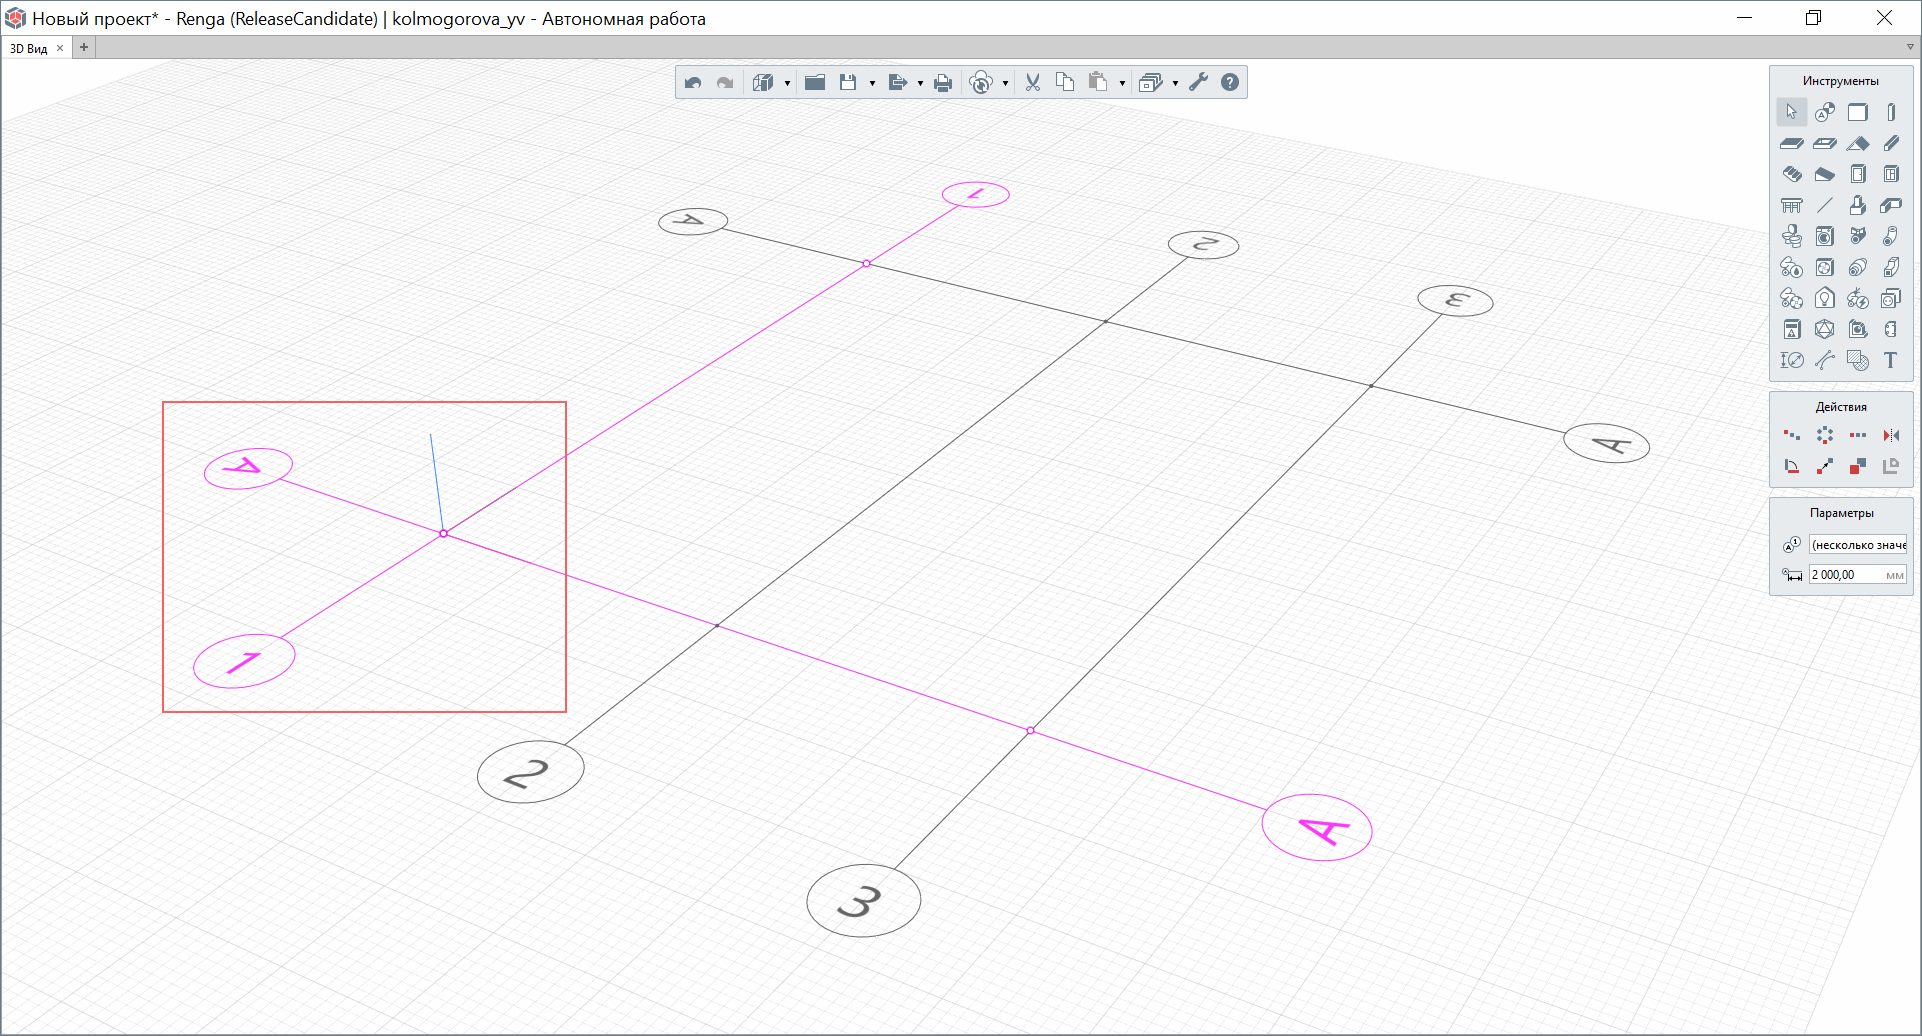The width and height of the screenshot is (1922, 1036).
Task: Pick the Column tool
Action: 1890,112
